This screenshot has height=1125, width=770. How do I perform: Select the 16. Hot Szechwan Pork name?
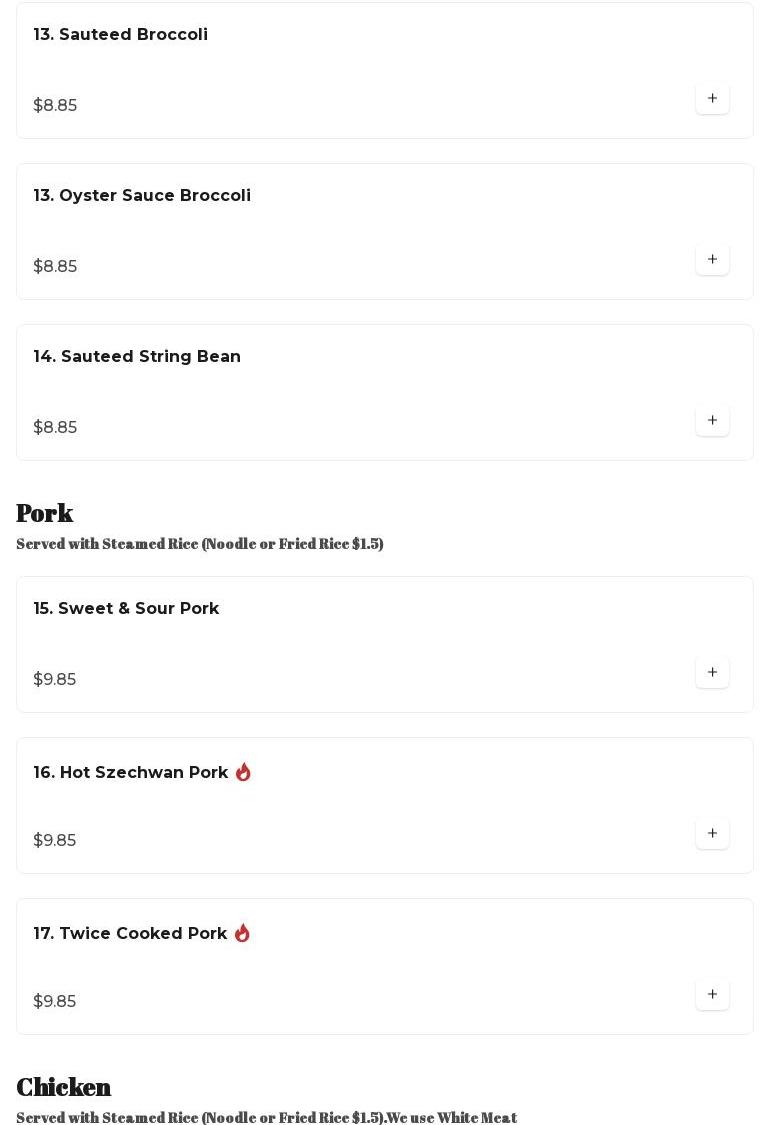point(131,773)
